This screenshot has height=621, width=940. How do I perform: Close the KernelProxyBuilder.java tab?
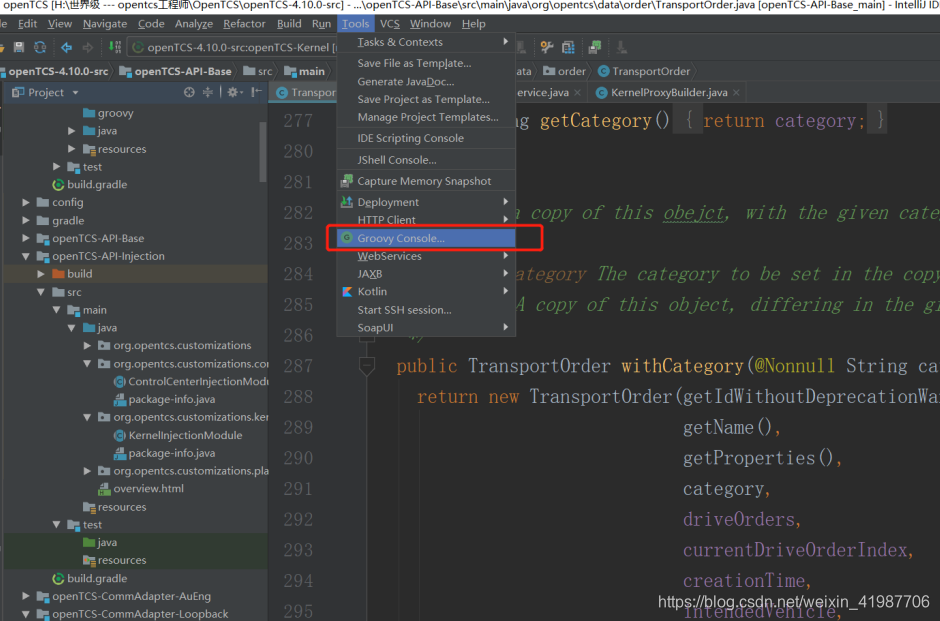736,92
